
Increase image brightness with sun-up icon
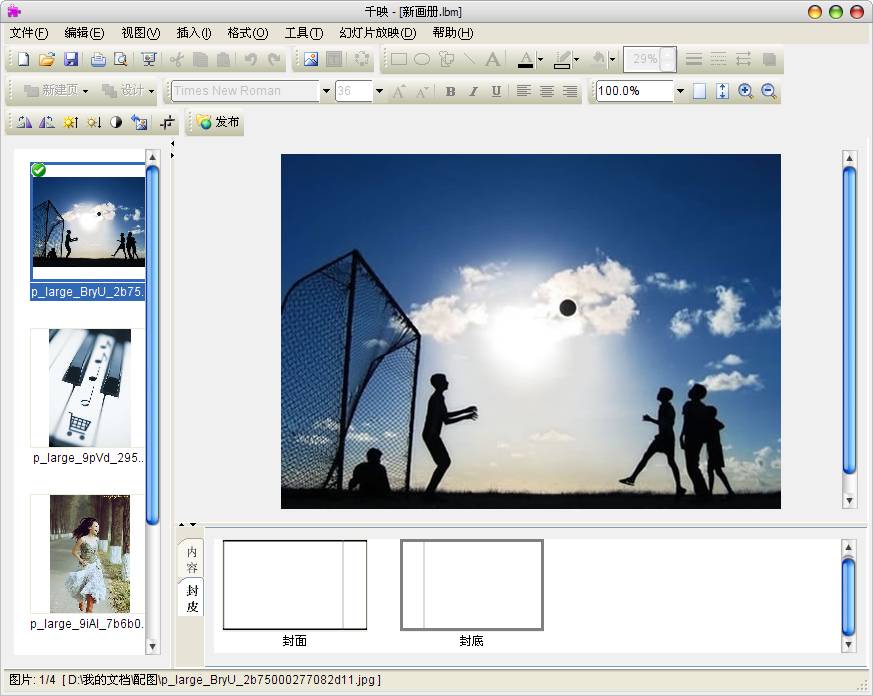click(x=69, y=123)
